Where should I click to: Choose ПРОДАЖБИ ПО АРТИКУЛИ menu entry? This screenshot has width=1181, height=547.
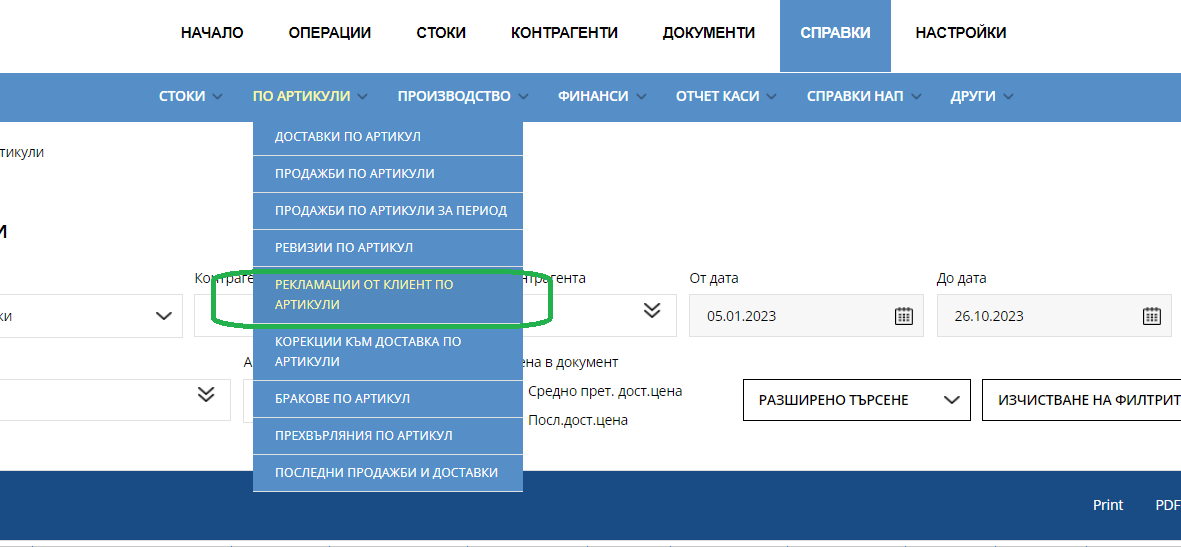(388, 174)
